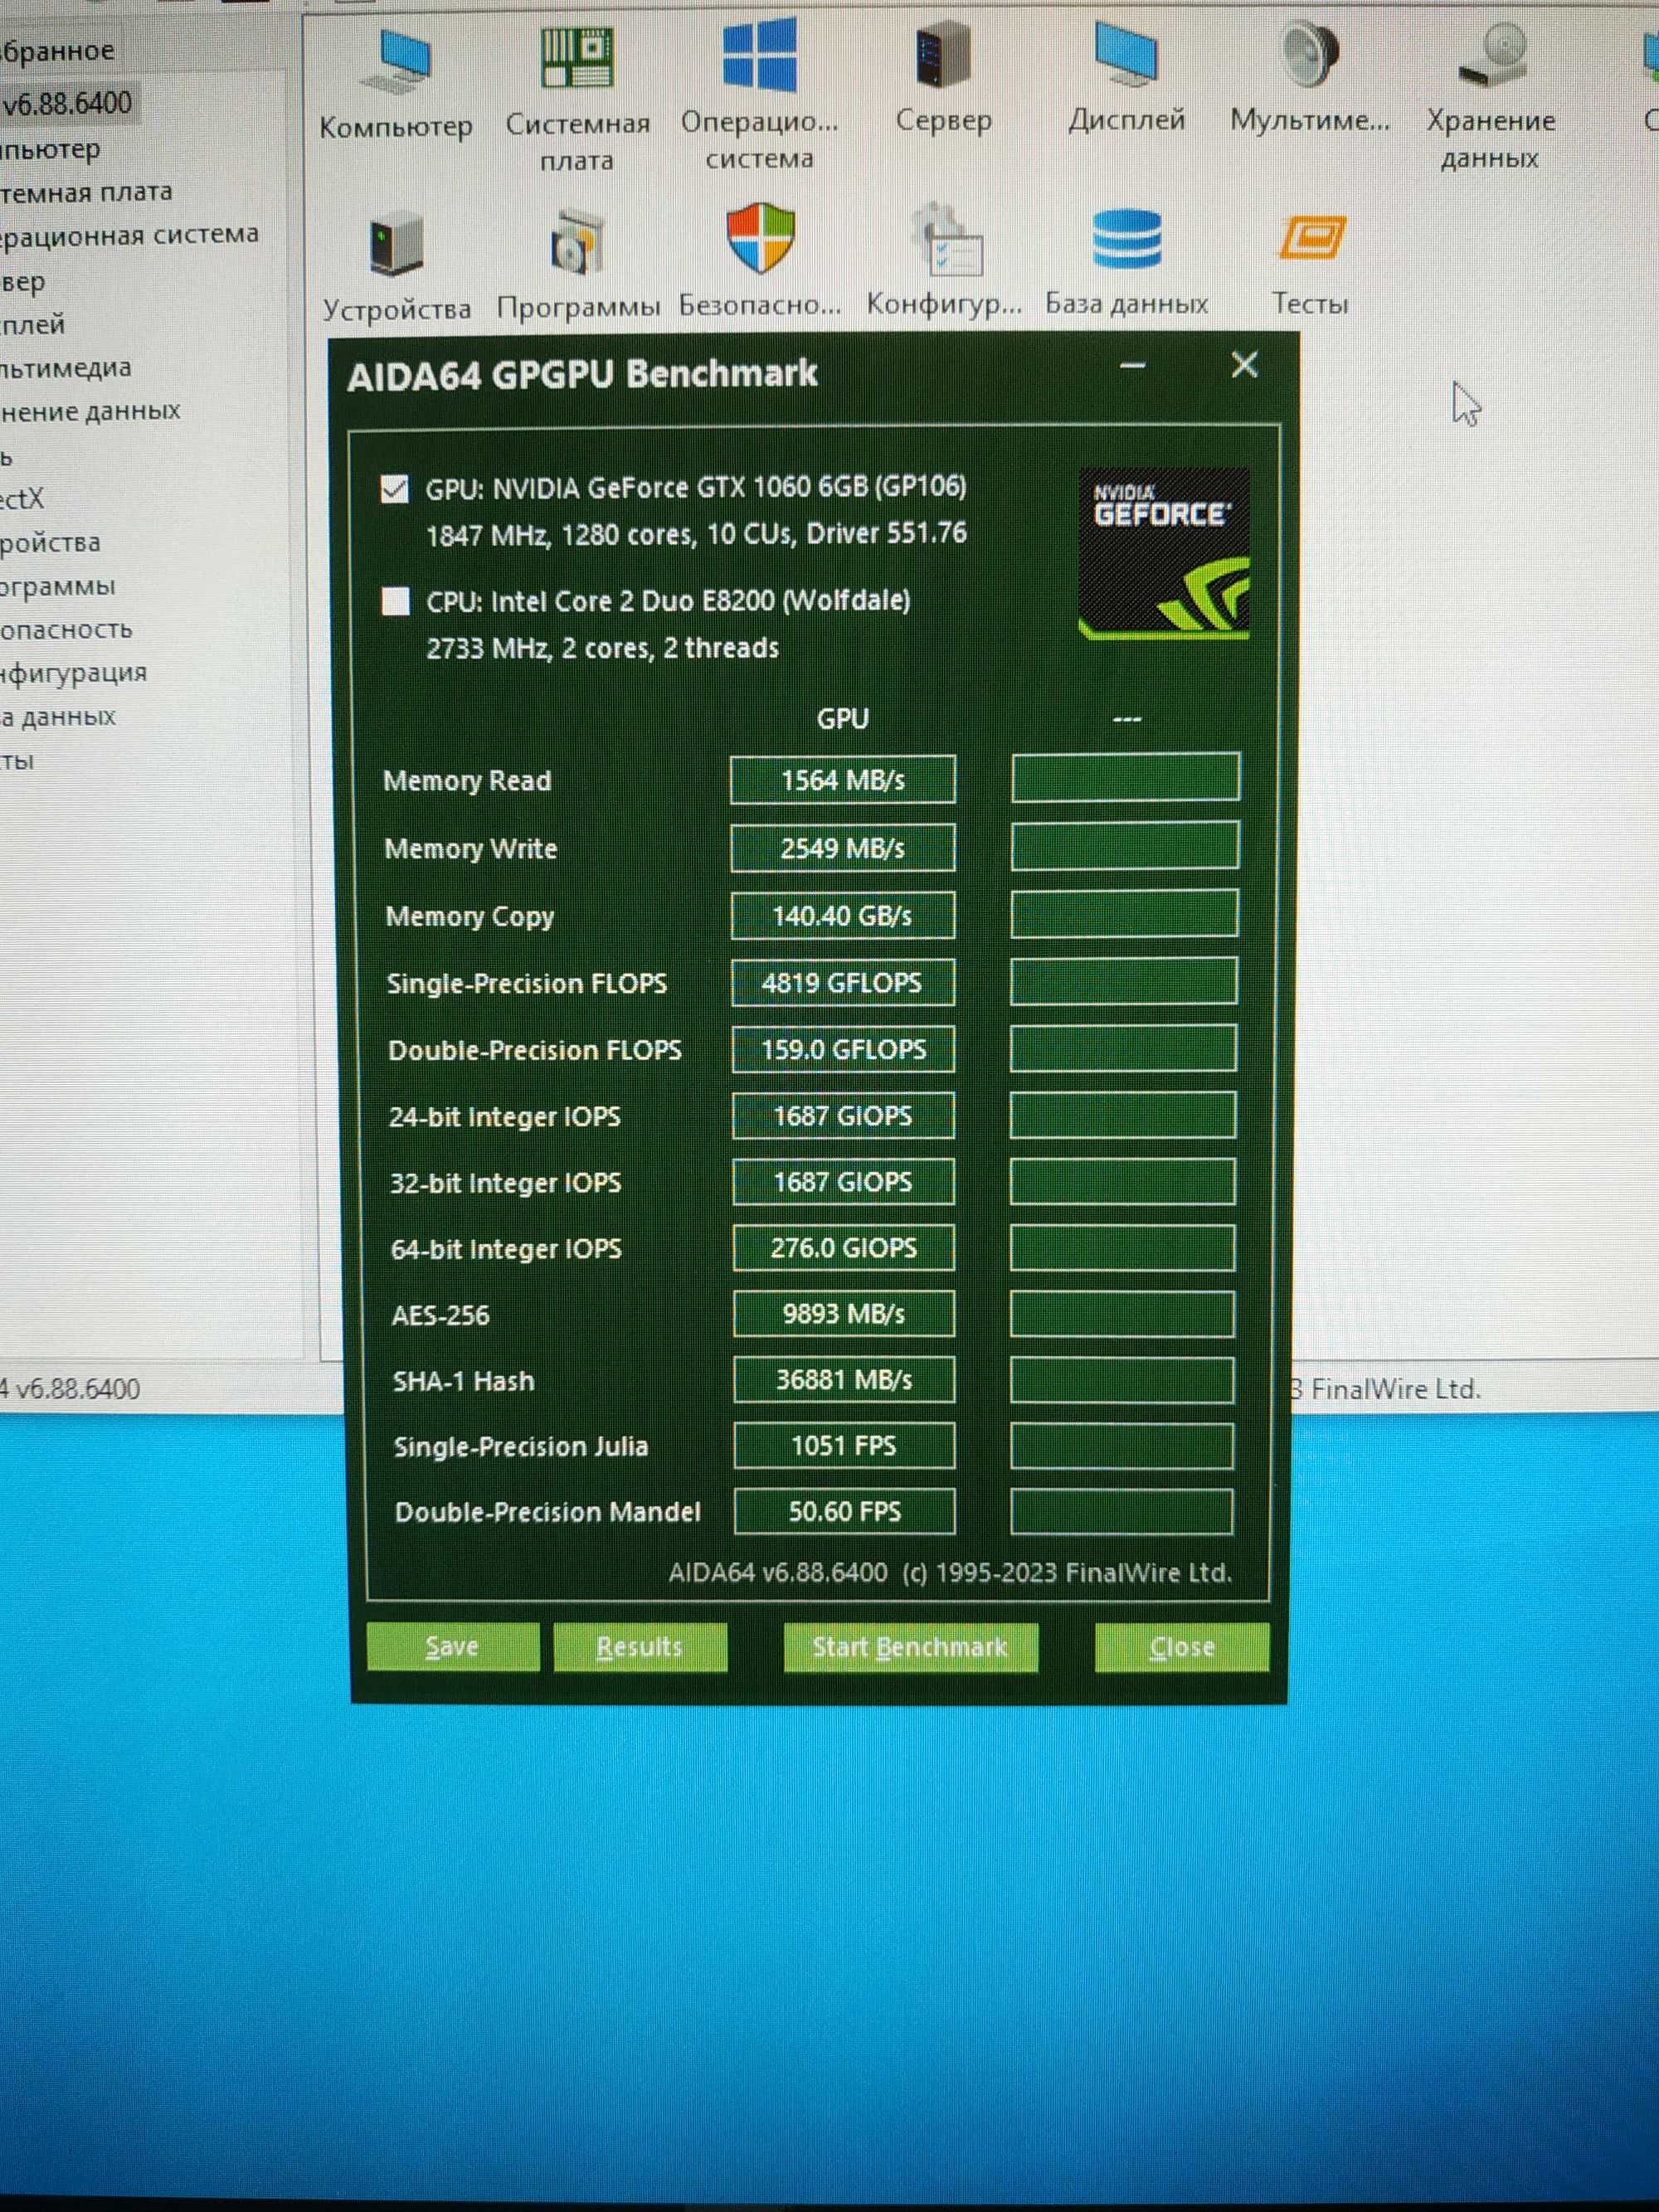Screen dimensions: 1659x2212
Task: Click the NVIDIA GeForce logo image
Action: (1165, 554)
